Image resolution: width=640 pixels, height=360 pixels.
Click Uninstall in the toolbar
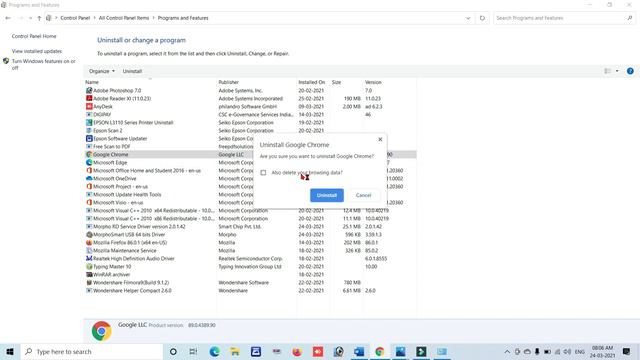coord(132,71)
